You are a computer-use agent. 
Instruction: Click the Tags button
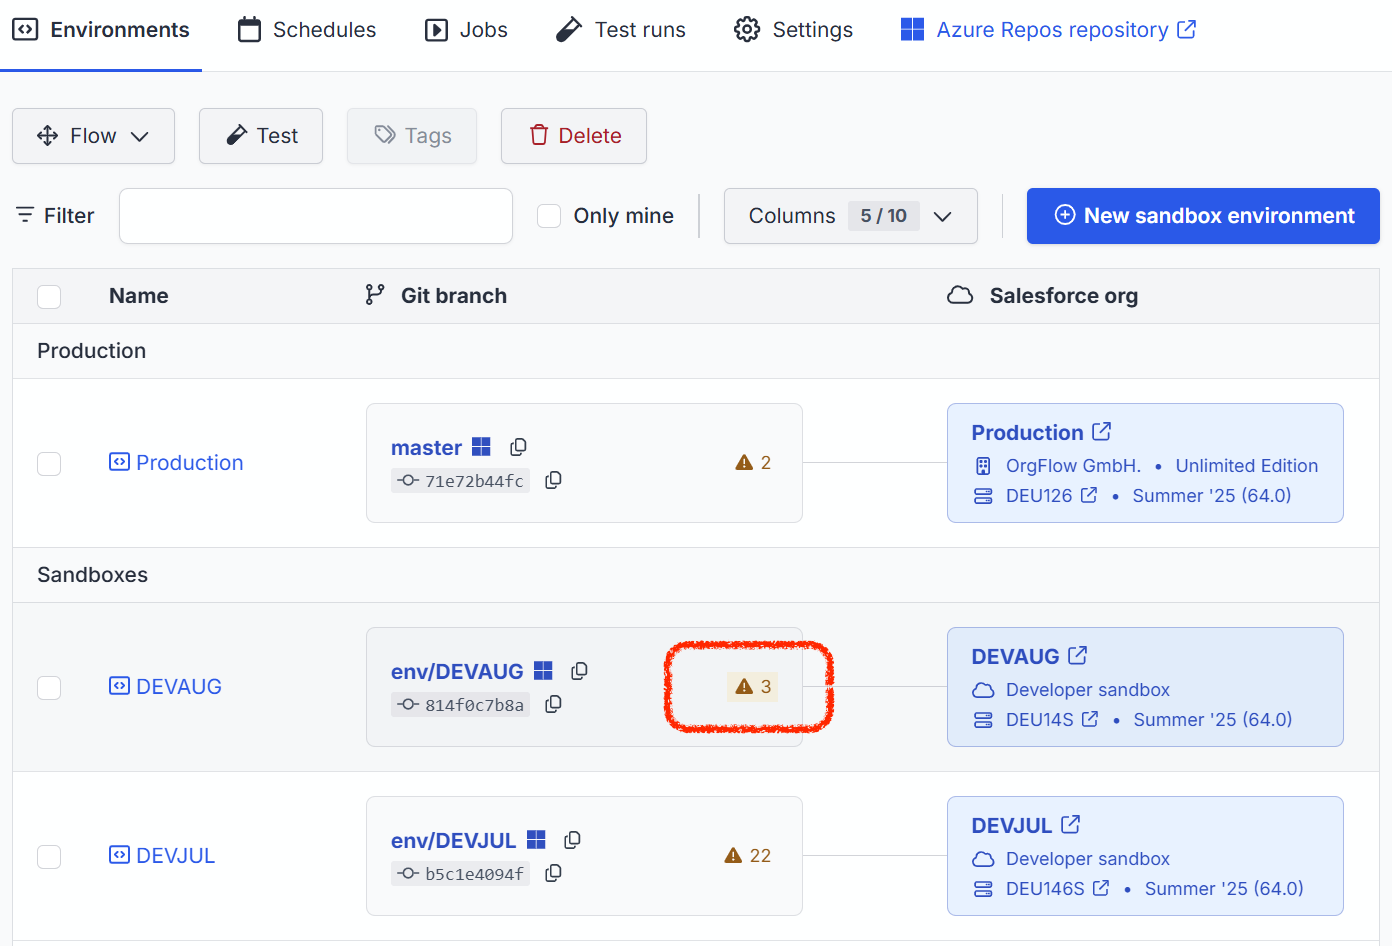pos(412,136)
